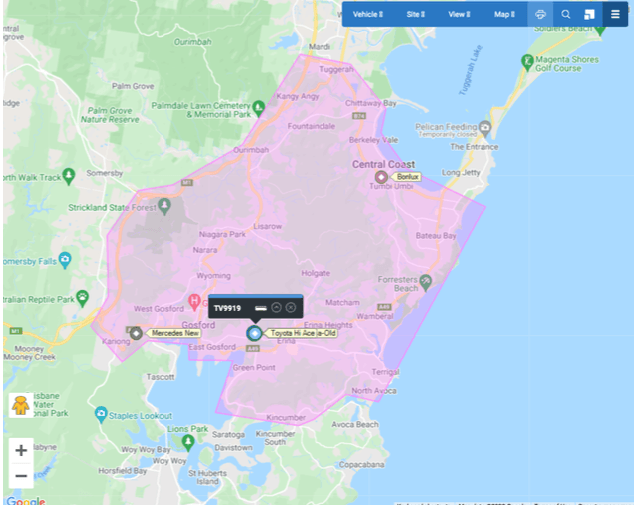This screenshot has width=636, height=505.
Task: Click the Bonlux site marker
Action: pyautogui.click(x=380, y=177)
